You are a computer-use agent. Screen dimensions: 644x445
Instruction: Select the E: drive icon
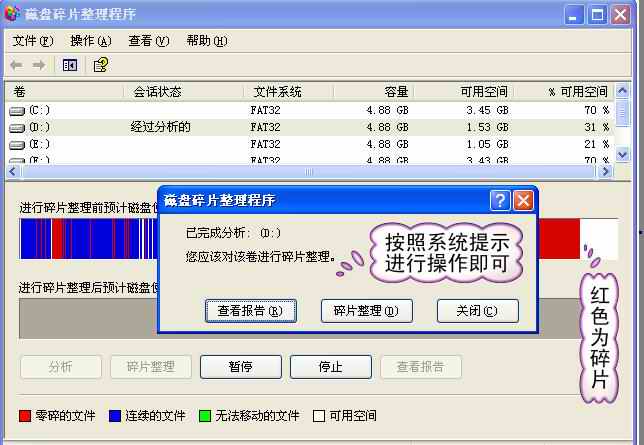pyautogui.click(x=17, y=145)
